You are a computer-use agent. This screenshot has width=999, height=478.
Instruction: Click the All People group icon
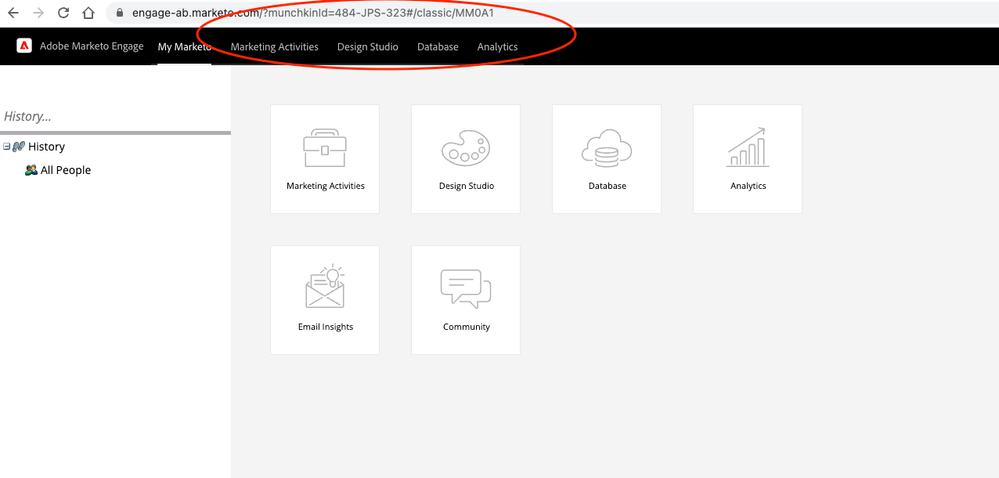pyautogui.click(x=31, y=170)
